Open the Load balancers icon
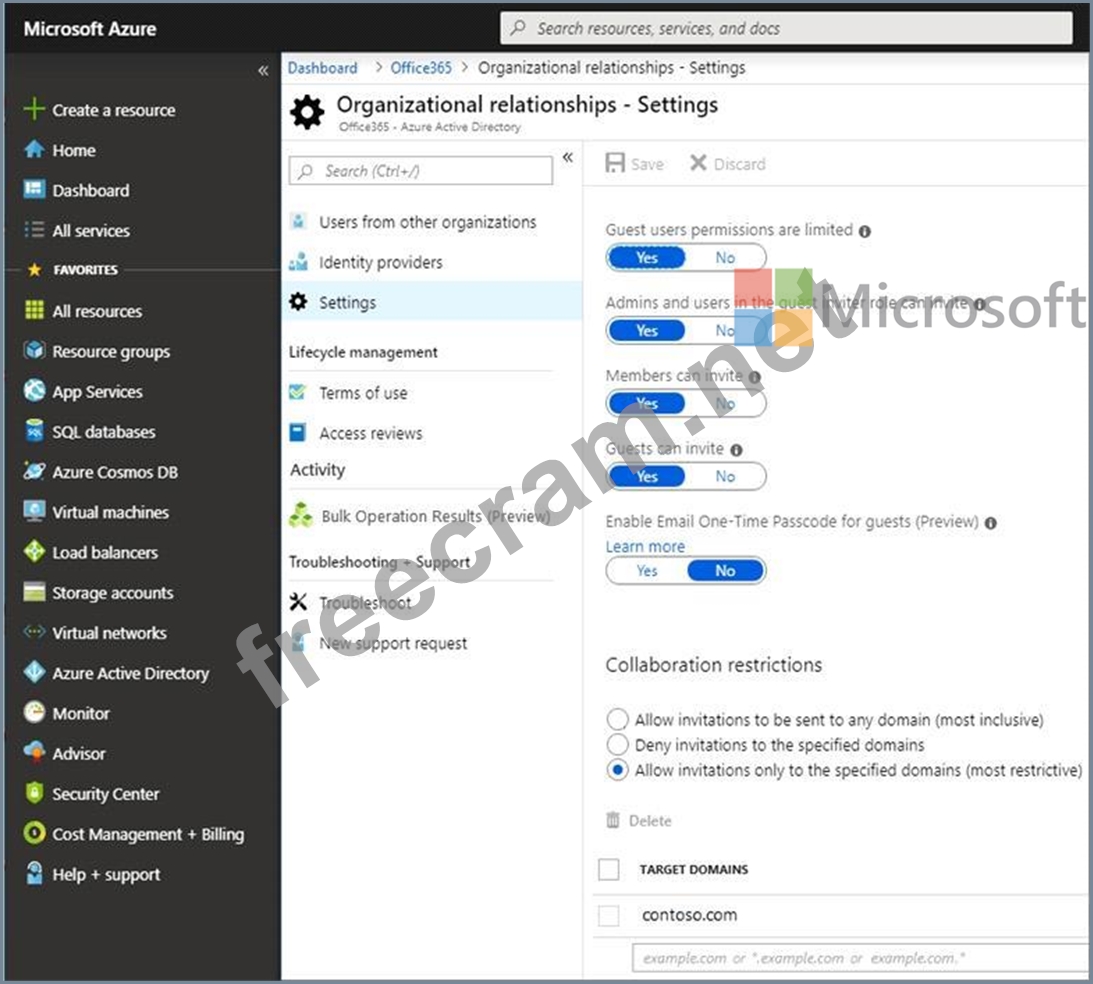 tap(34, 552)
